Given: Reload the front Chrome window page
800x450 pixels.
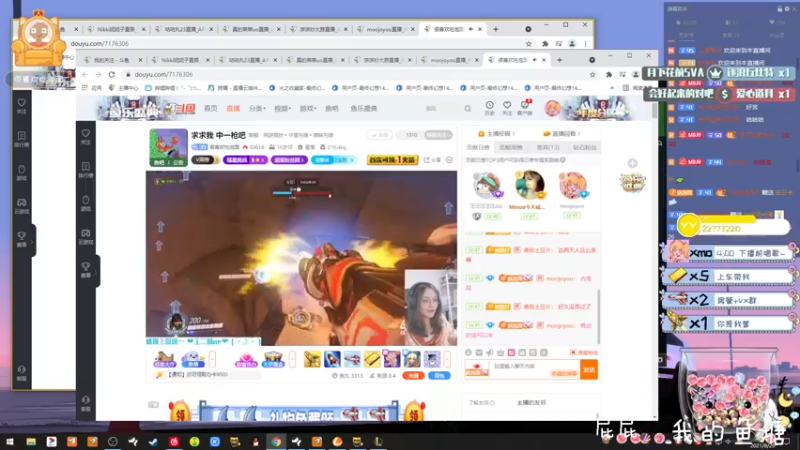Looking at the screenshot, I should 112,74.
